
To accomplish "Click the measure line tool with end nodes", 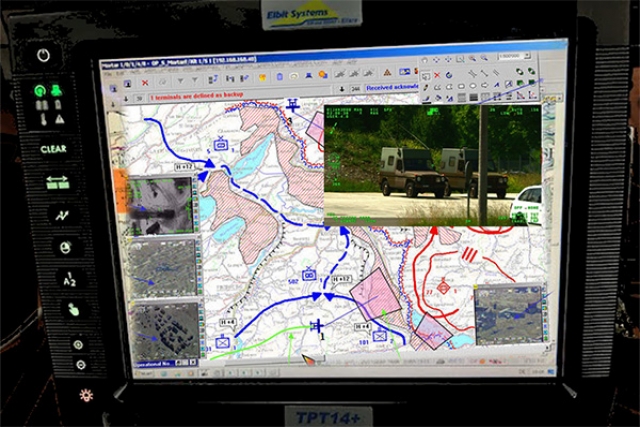I will (x=484, y=73).
